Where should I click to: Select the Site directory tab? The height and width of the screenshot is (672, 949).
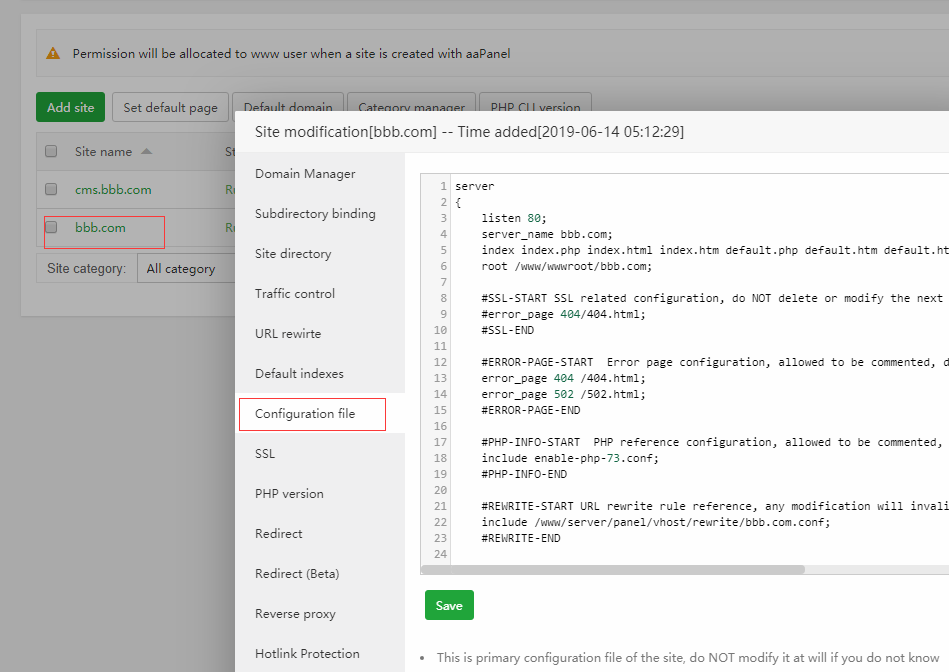click(x=293, y=253)
